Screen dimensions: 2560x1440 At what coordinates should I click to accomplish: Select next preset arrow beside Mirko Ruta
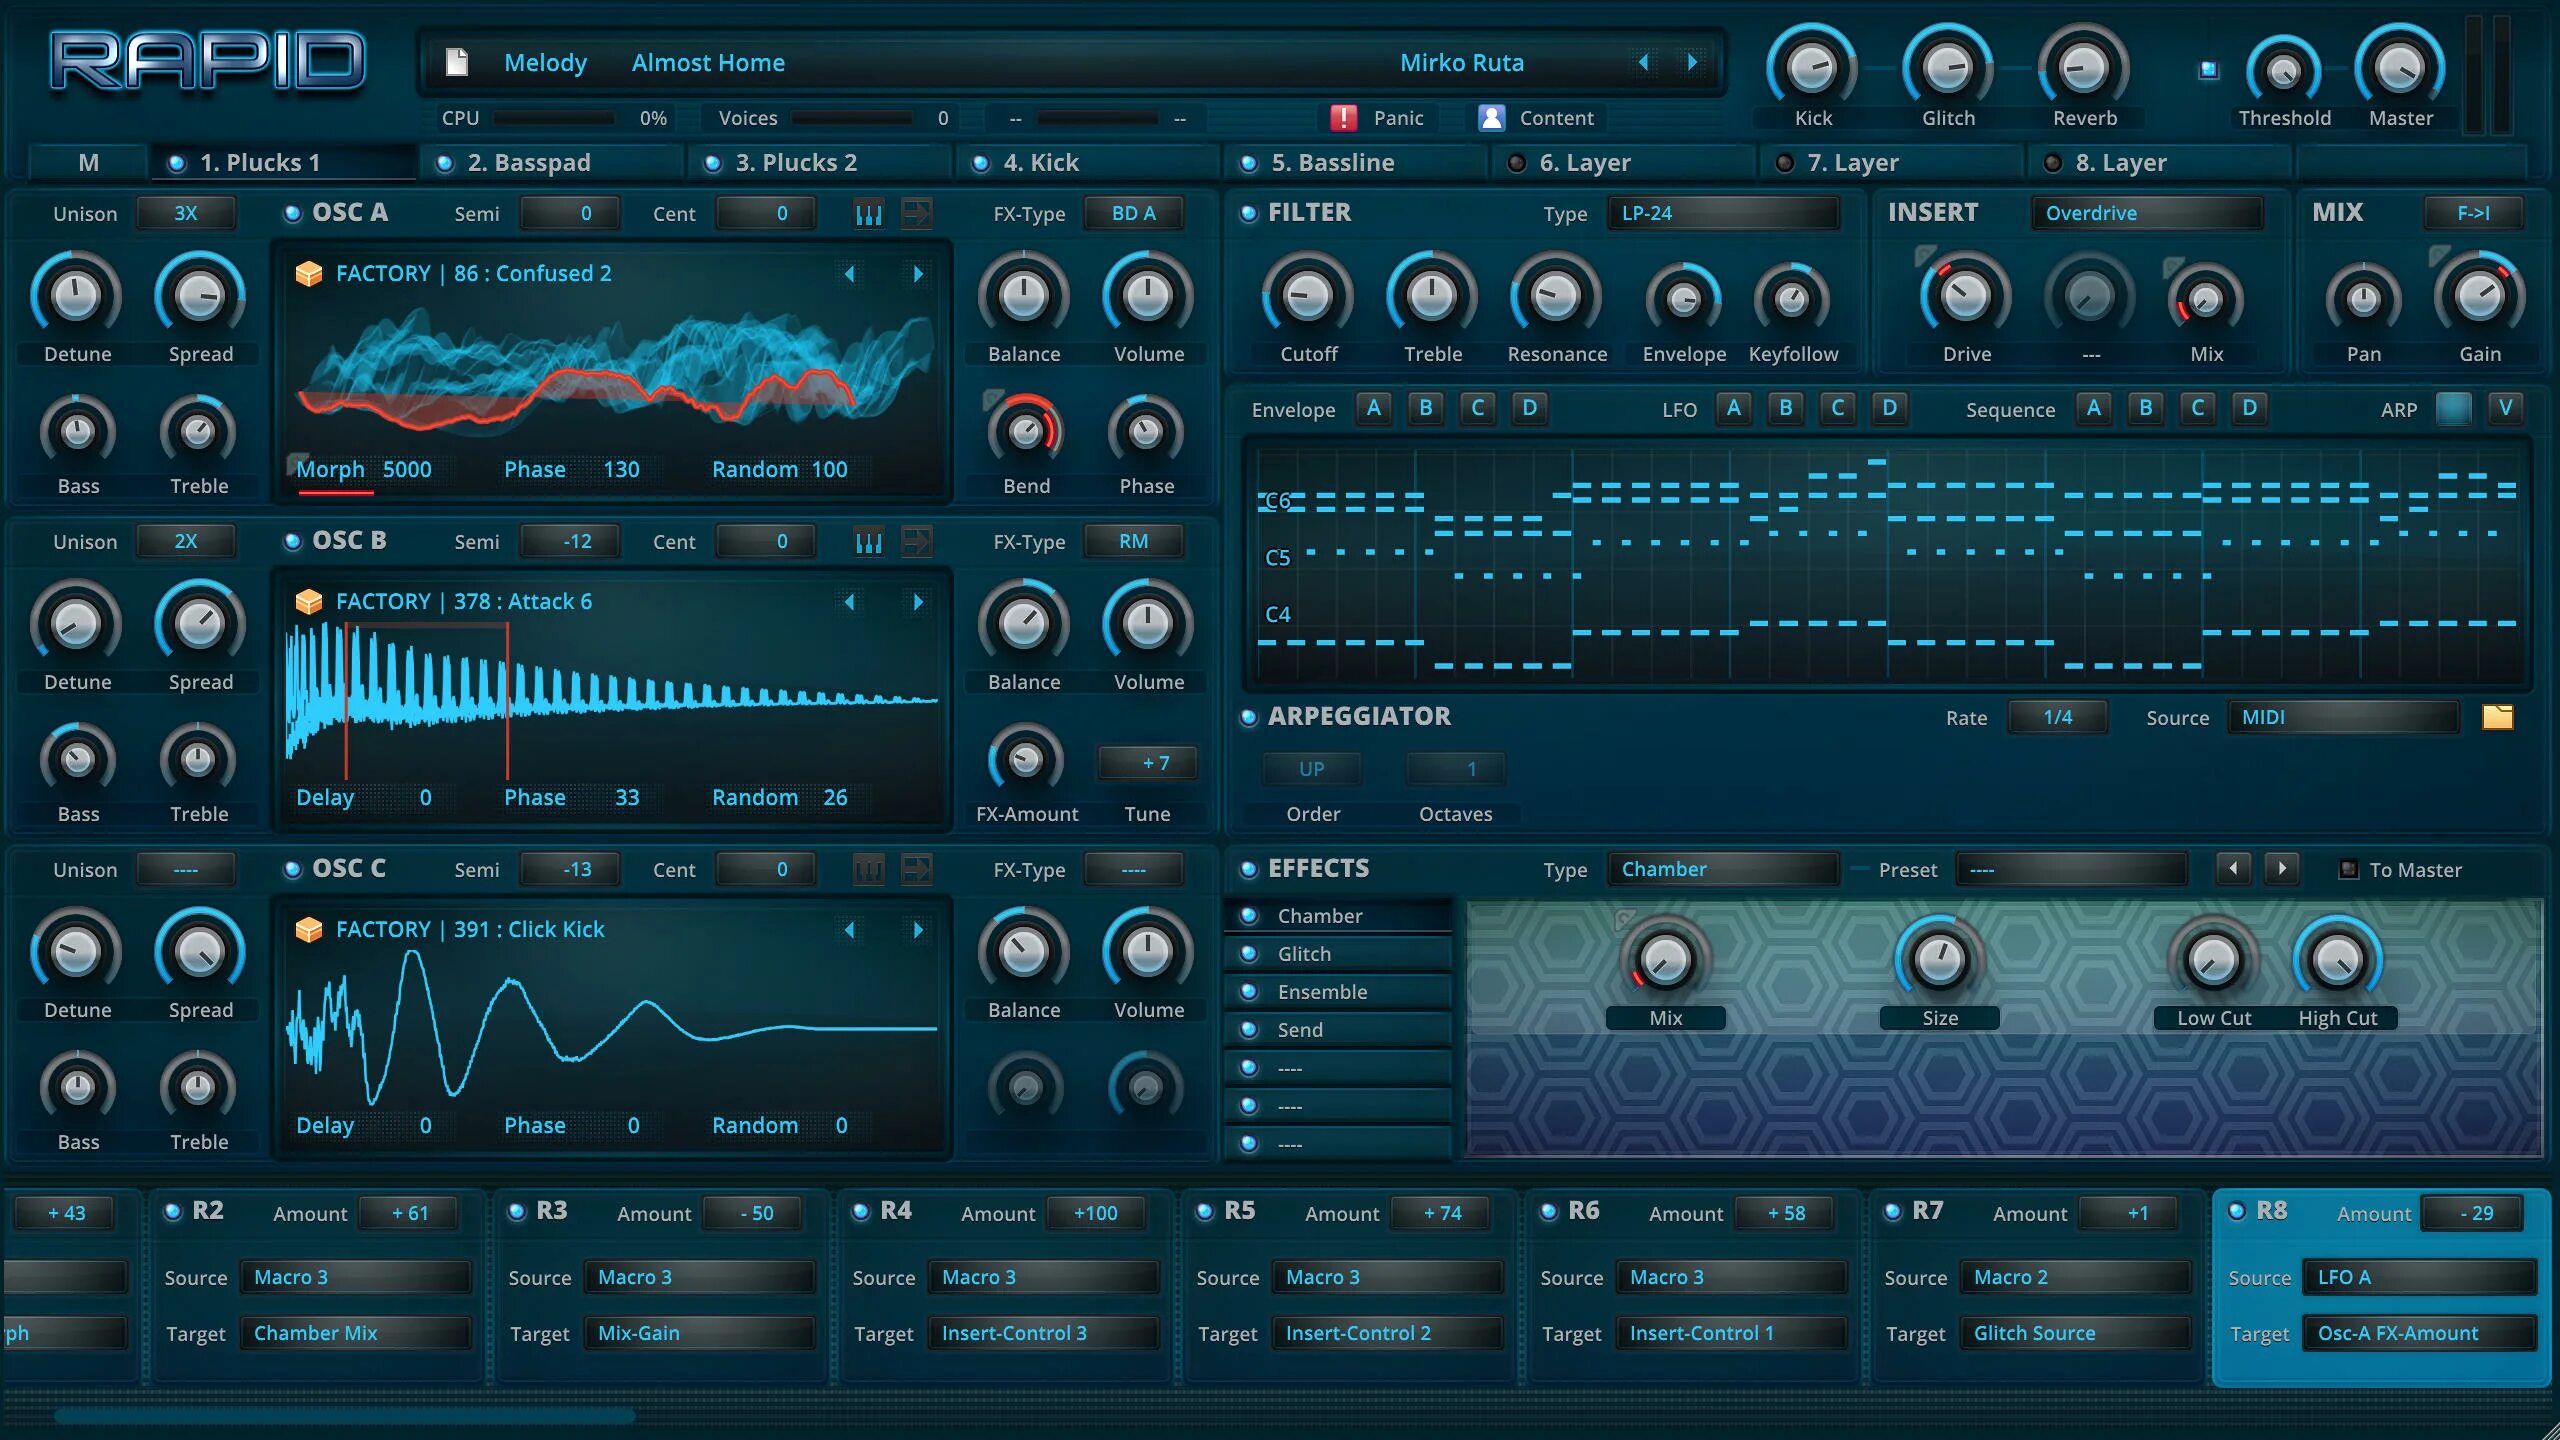(1692, 62)
